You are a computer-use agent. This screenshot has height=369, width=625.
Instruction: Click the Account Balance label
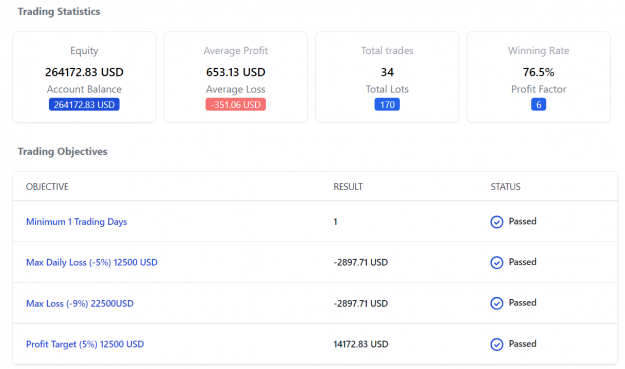click(84, 89)
